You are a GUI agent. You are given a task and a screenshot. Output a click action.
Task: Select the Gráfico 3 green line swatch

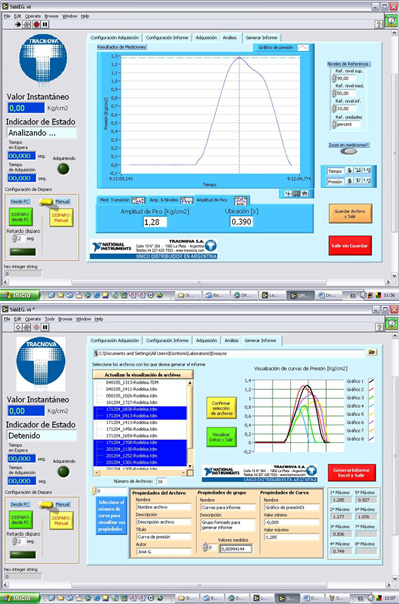[x=371, y=398]
